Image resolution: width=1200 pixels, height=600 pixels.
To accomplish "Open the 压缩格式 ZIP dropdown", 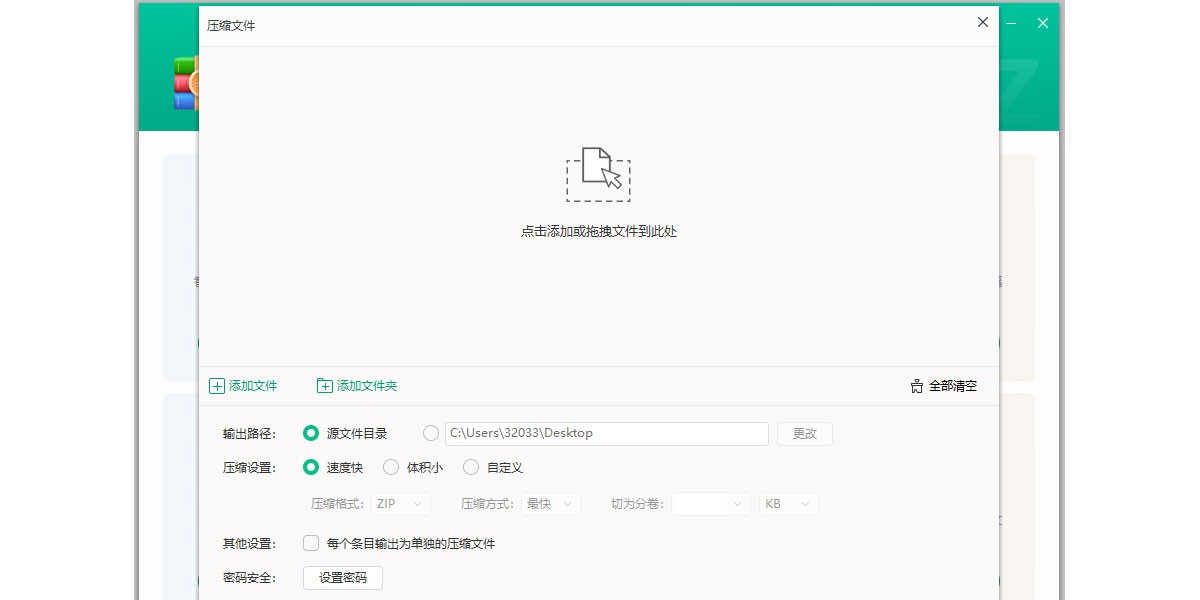I will coord(401,504).
